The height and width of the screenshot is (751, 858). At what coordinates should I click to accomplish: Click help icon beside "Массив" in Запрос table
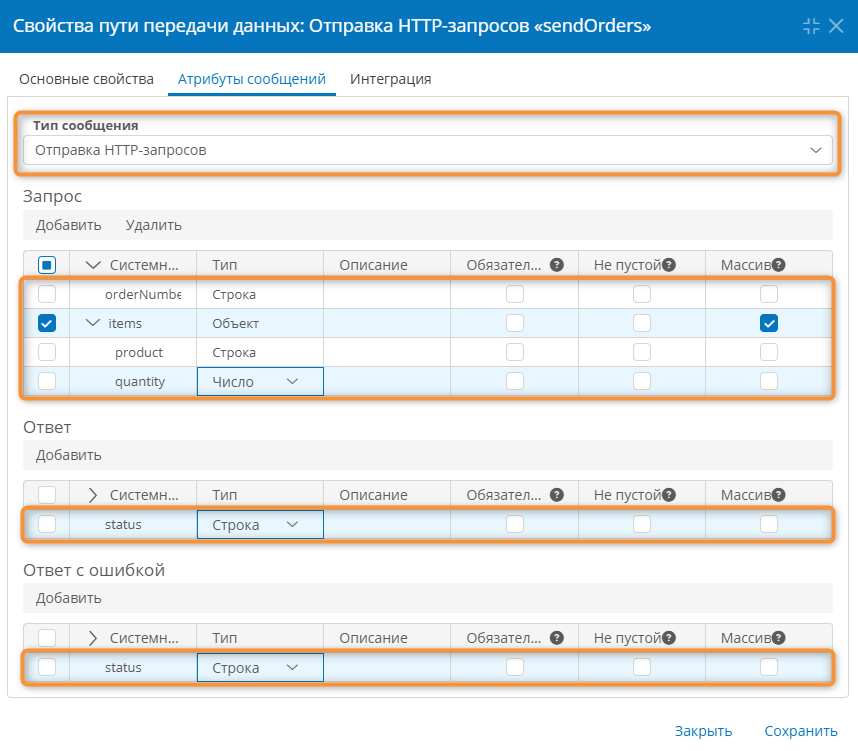click(x=778, y=265)
